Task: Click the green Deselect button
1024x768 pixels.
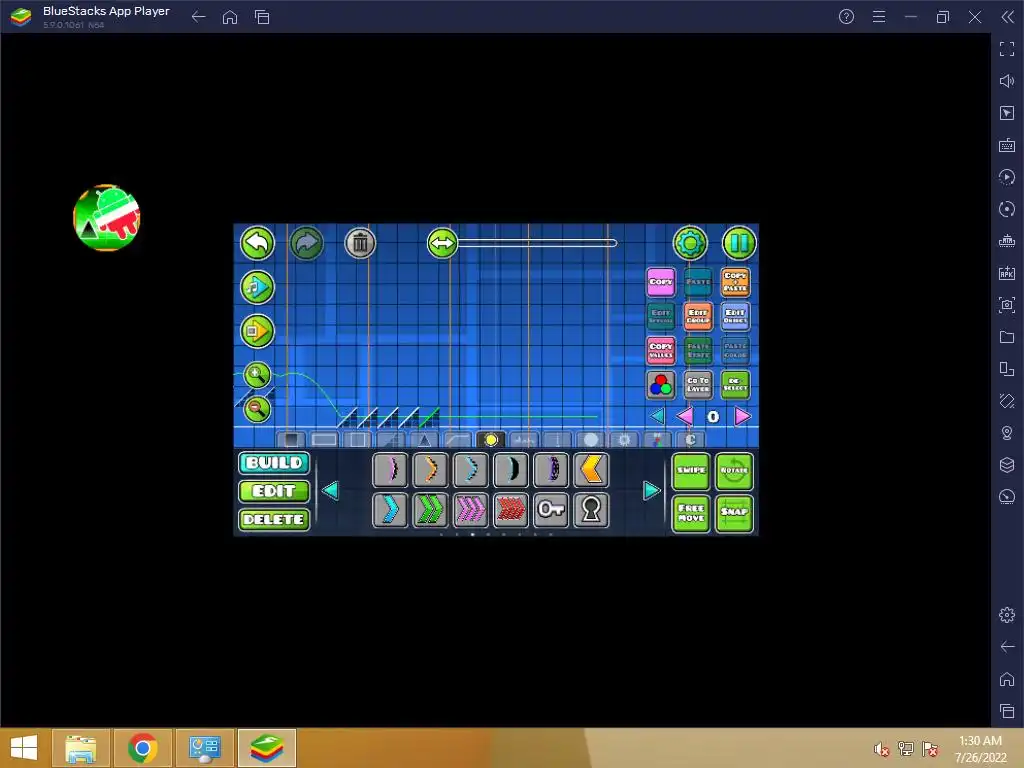Action: coord(735,385)
